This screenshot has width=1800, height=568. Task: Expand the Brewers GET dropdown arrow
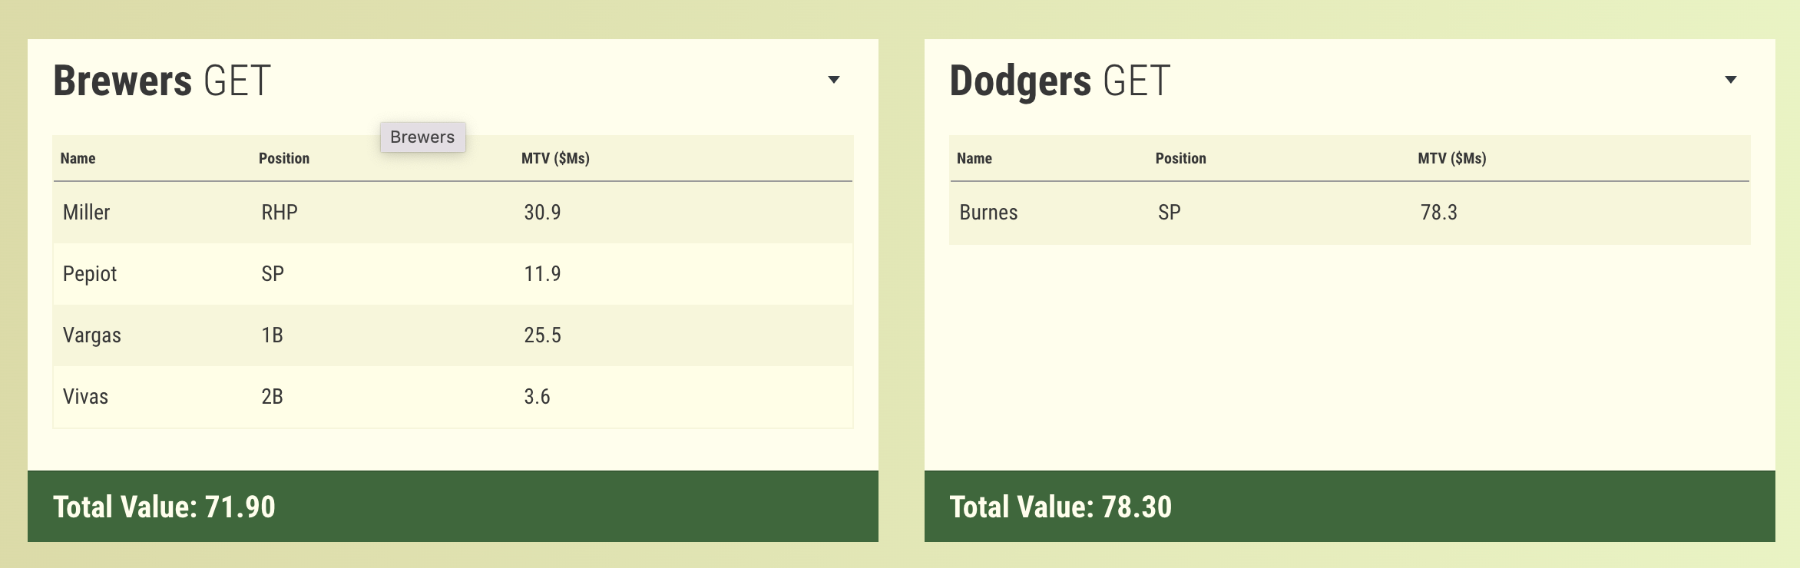tap(833, 80)
